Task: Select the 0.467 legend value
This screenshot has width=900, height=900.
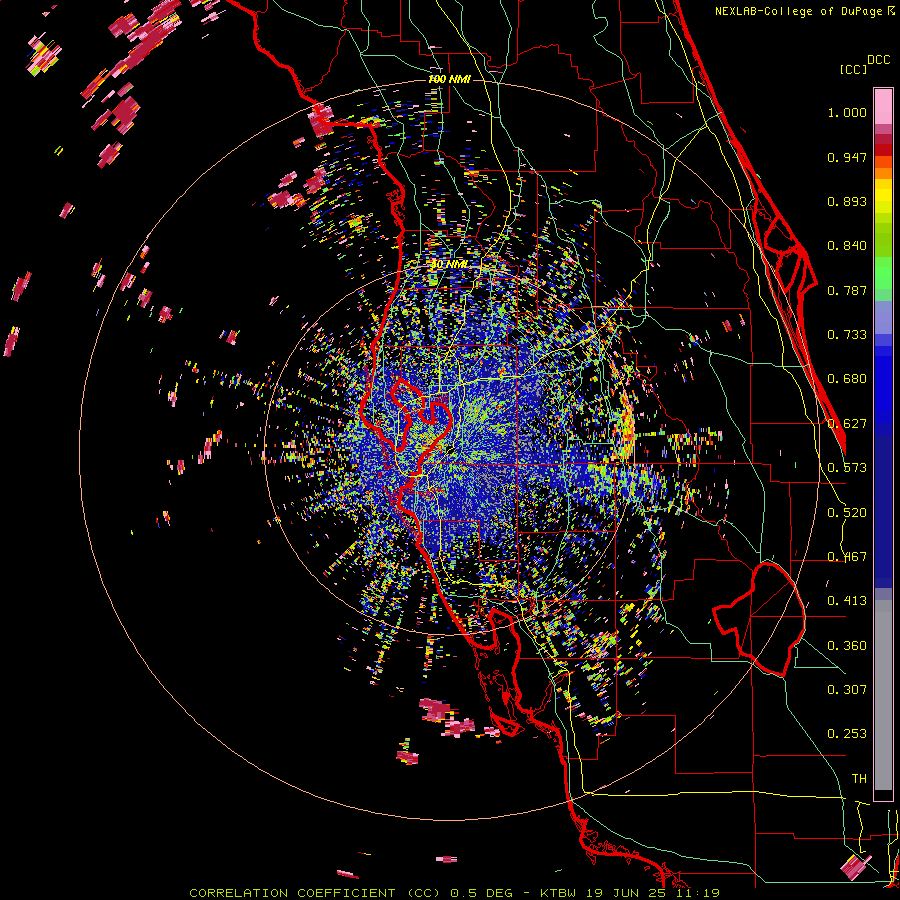Action: [x=847, y=557]
